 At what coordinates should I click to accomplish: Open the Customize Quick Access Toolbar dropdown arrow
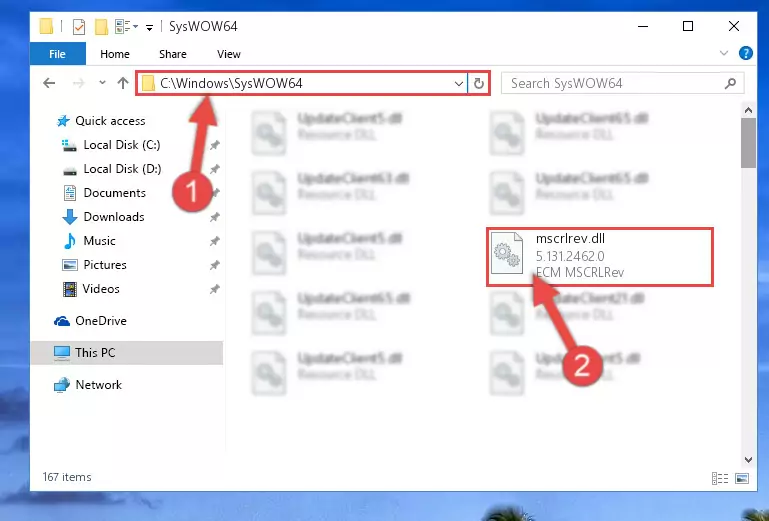149,27
